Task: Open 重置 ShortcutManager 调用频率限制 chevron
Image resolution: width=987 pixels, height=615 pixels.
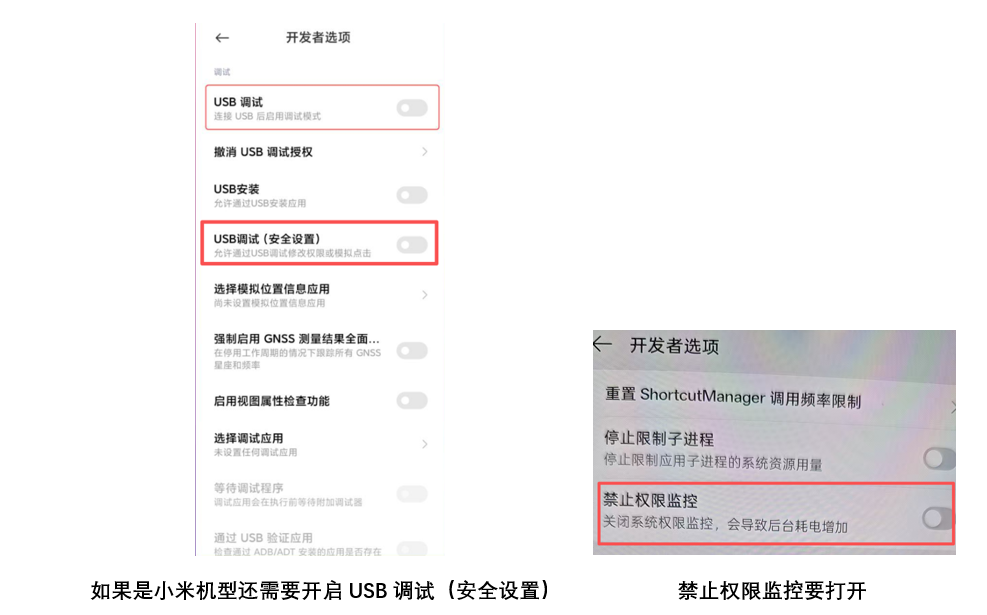Action: [x=952, y=407]
